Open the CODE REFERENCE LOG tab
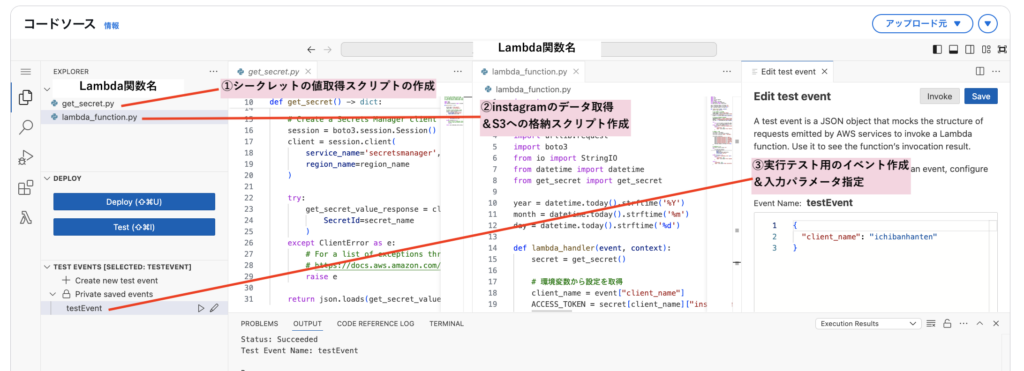This screenshot has width=1024, height=371. pyautogui.click(x=376, y=323)
